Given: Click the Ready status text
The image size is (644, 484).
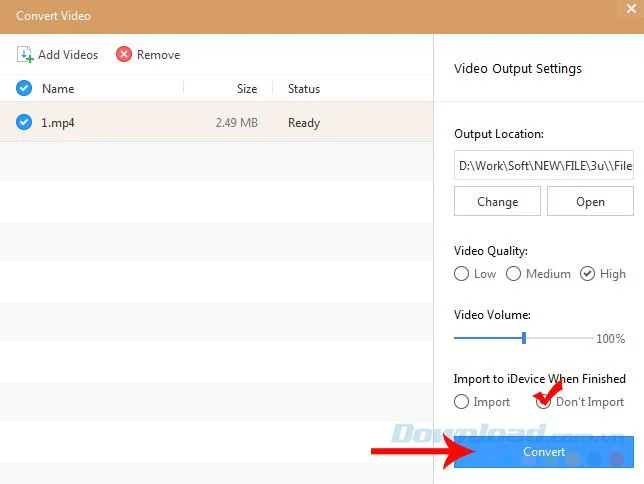Looking at the screenshot, I should (x=304, y=123).
